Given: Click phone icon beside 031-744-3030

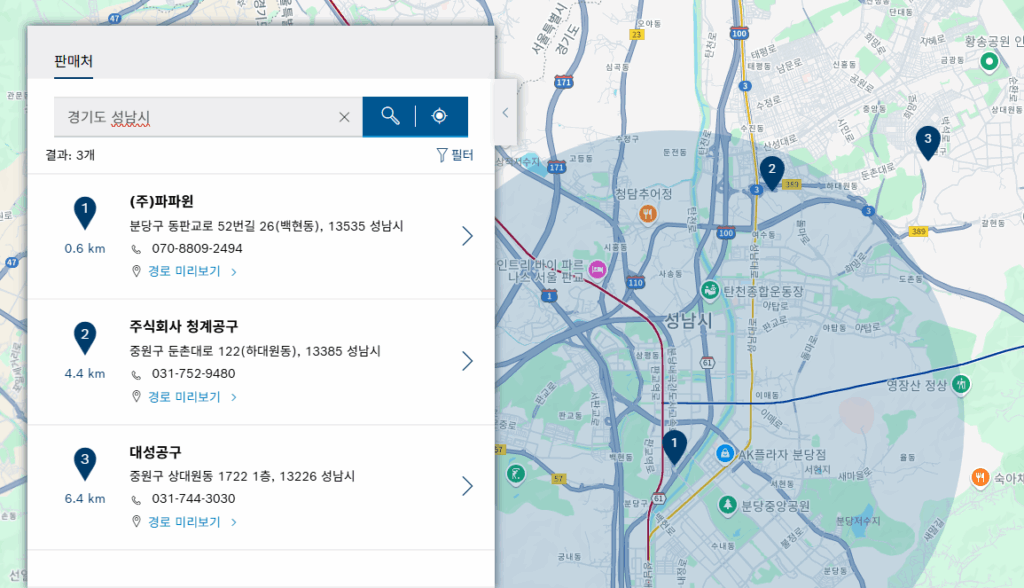Looking at the screenshot, I should 136,500.
